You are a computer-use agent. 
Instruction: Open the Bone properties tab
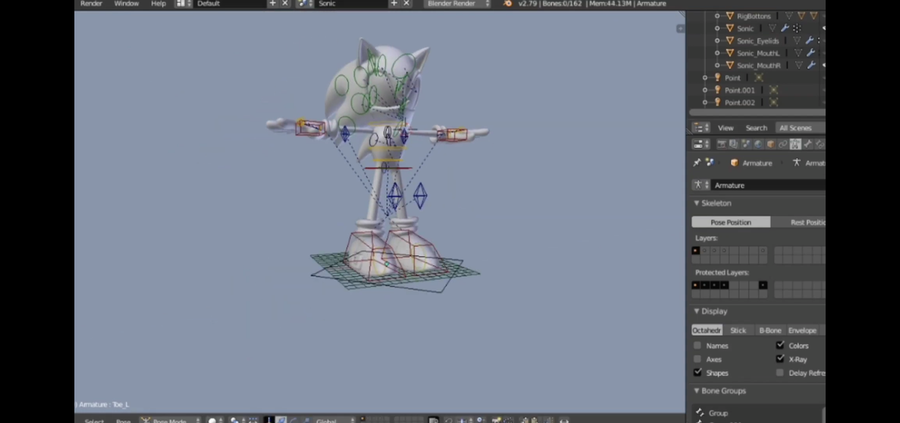[808, 144]
